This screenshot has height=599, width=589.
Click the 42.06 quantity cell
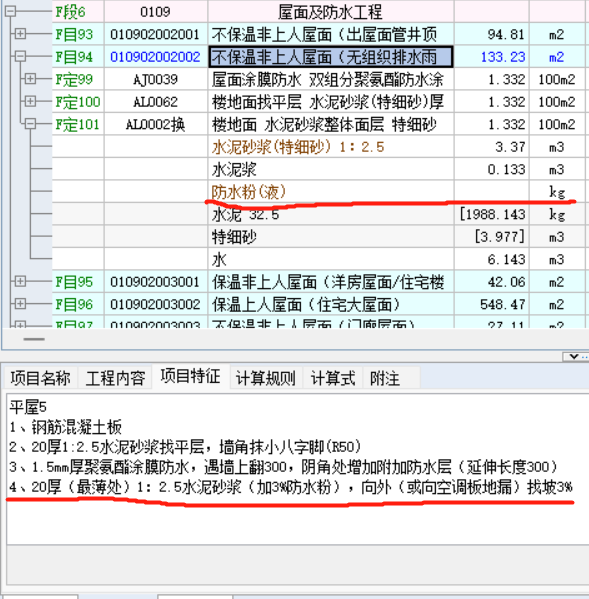(492, 282)
